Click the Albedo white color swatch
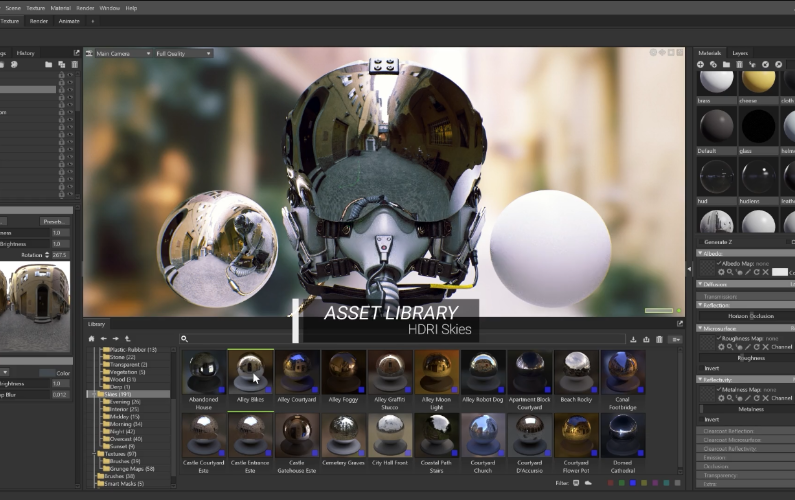The width and height of the screenshot is (795, 500). click(780, 272)
